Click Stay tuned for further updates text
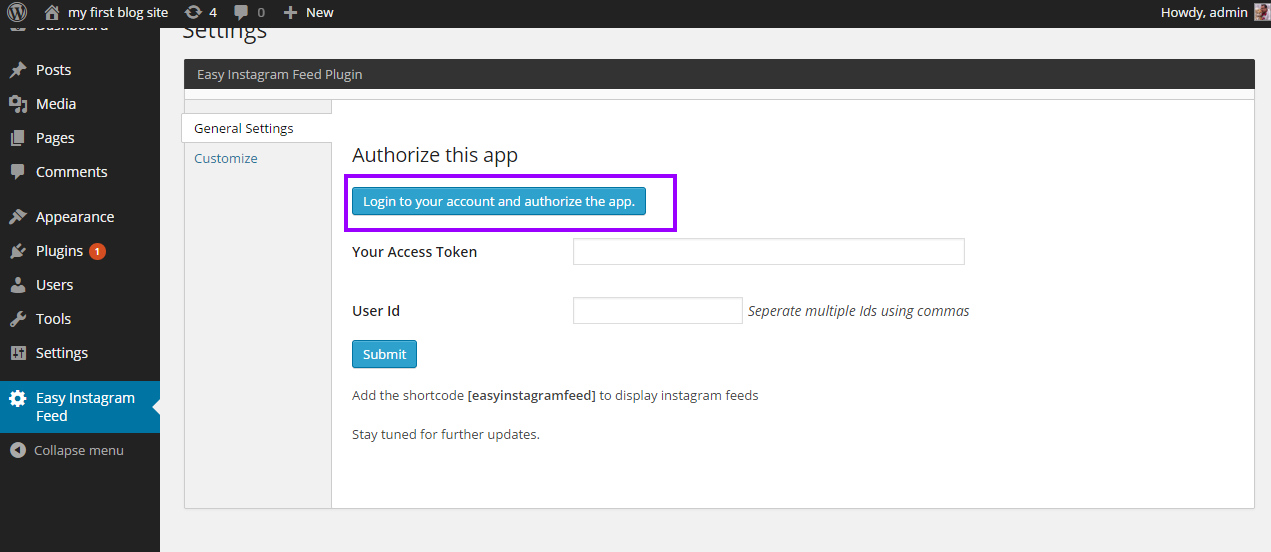The width and height of the screenshot is (1271, 552). tap(446, 434)
